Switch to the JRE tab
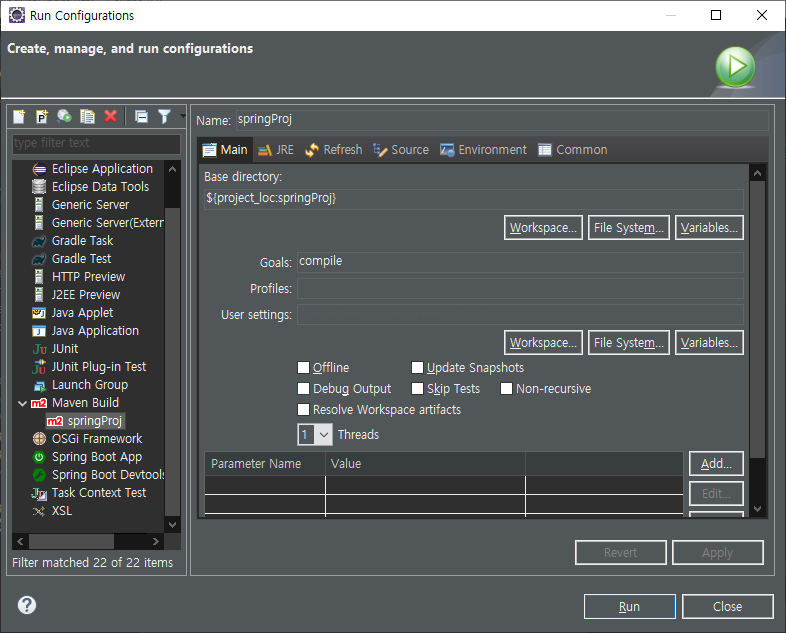Viewport: 786px width, 633px height. [276, 150]
